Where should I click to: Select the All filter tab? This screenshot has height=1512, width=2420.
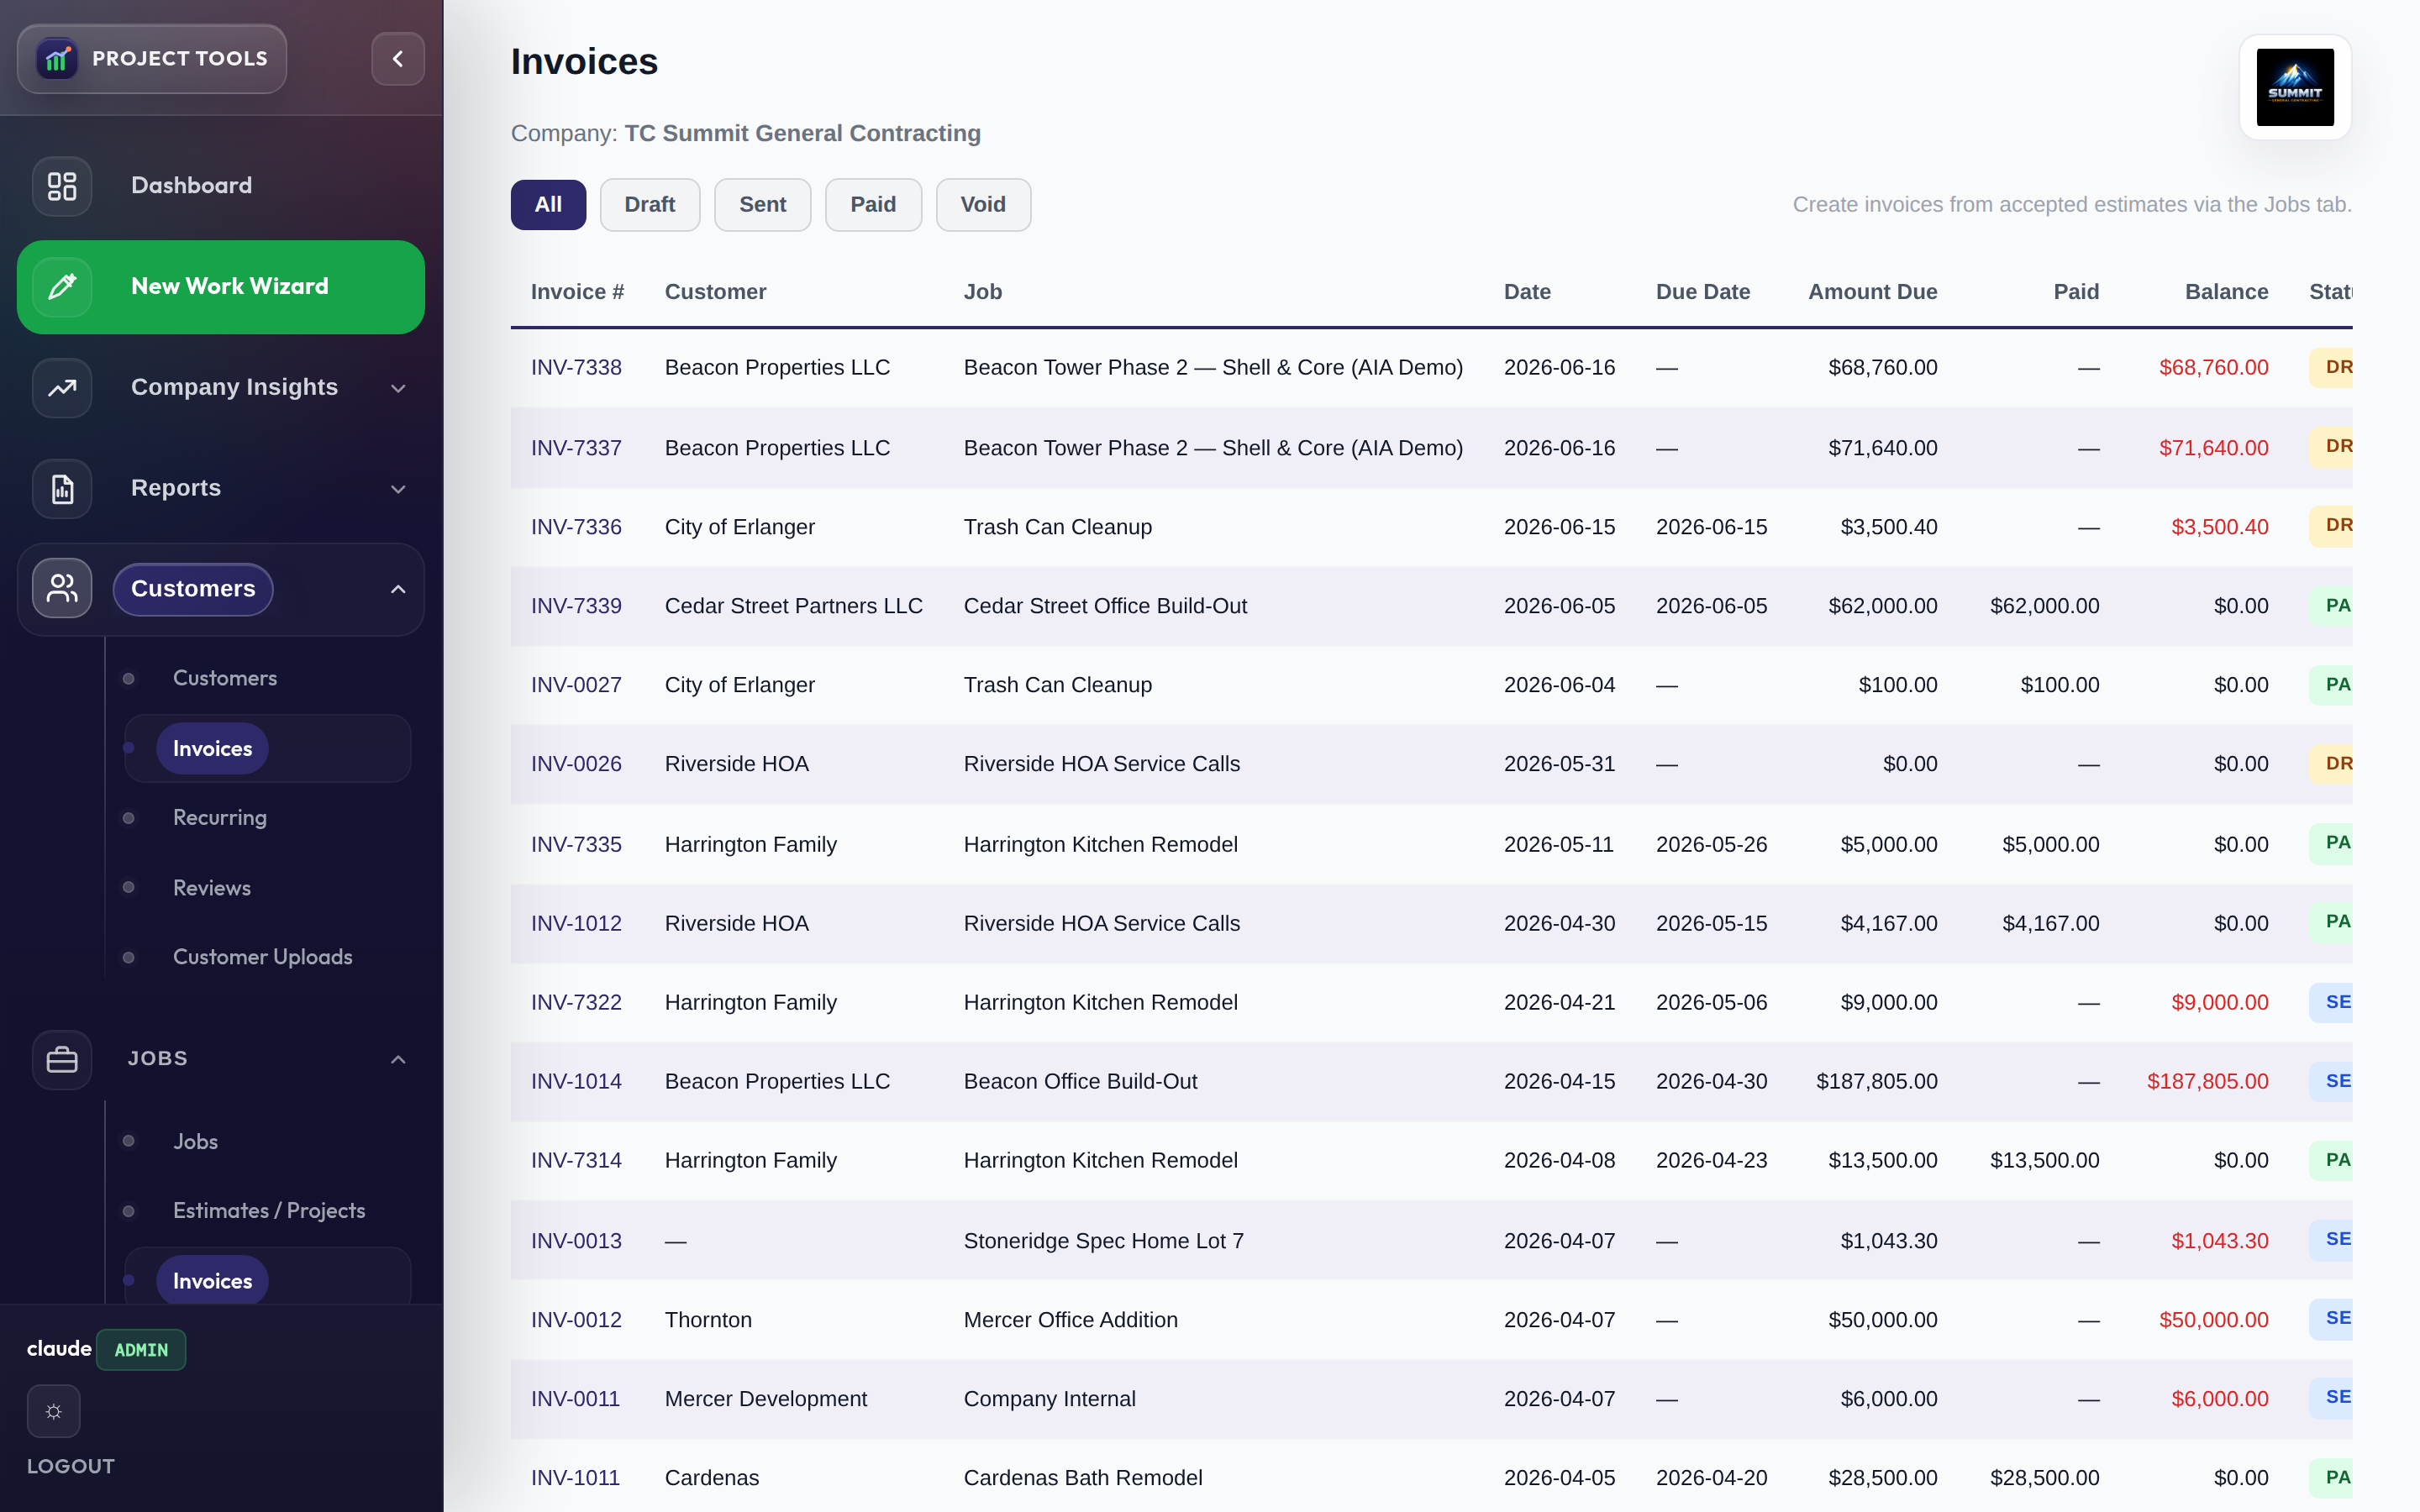tap(548, 205)
